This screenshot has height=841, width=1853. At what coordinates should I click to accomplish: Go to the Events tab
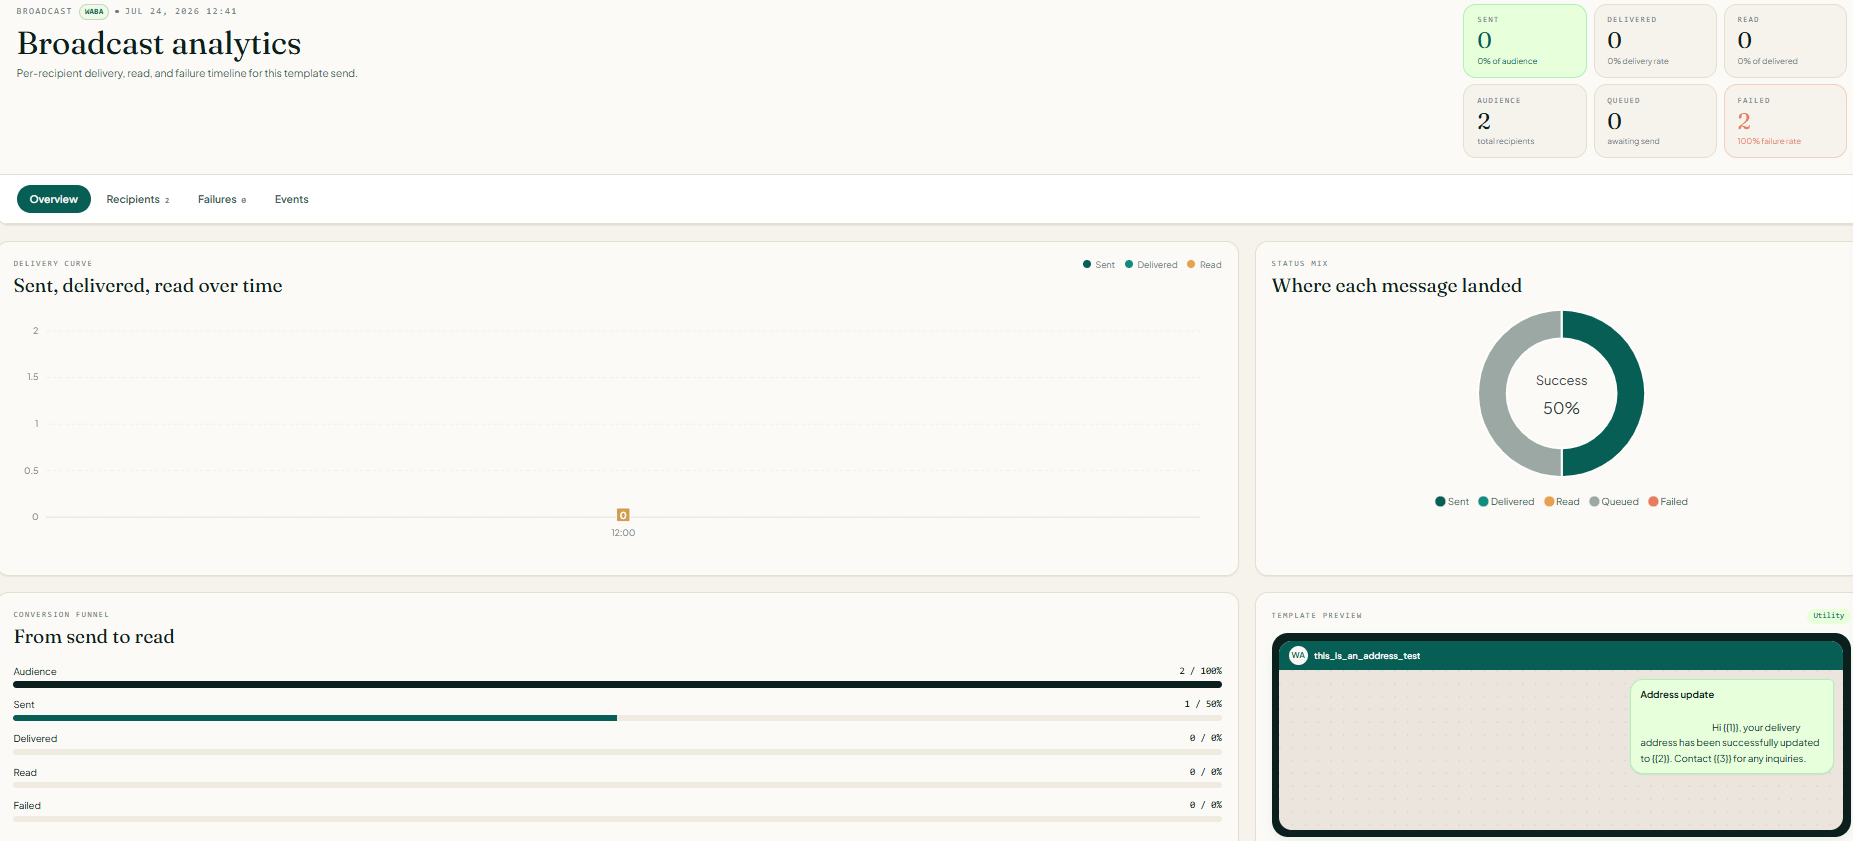(292, 199)
